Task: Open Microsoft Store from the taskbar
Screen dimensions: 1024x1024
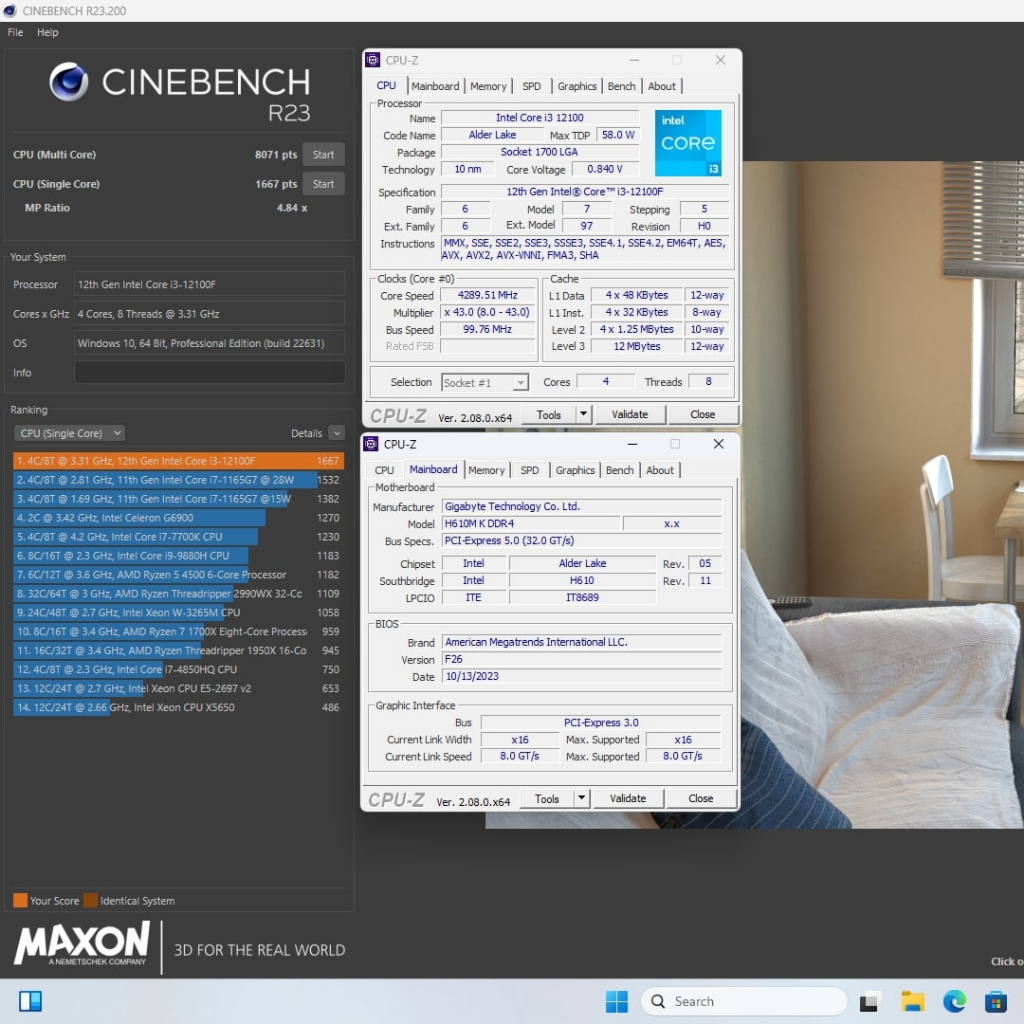Action: click(x=995, y=1001)
